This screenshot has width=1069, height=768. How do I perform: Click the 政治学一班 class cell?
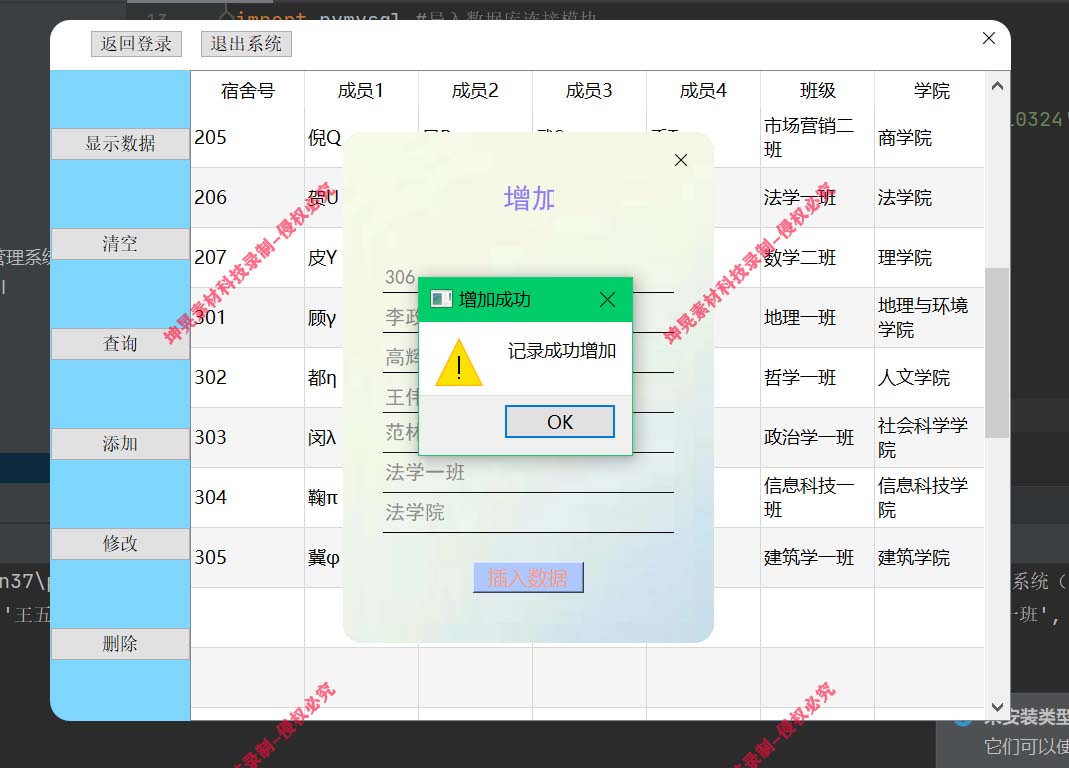pyautogui.click(x=817, y=438)
